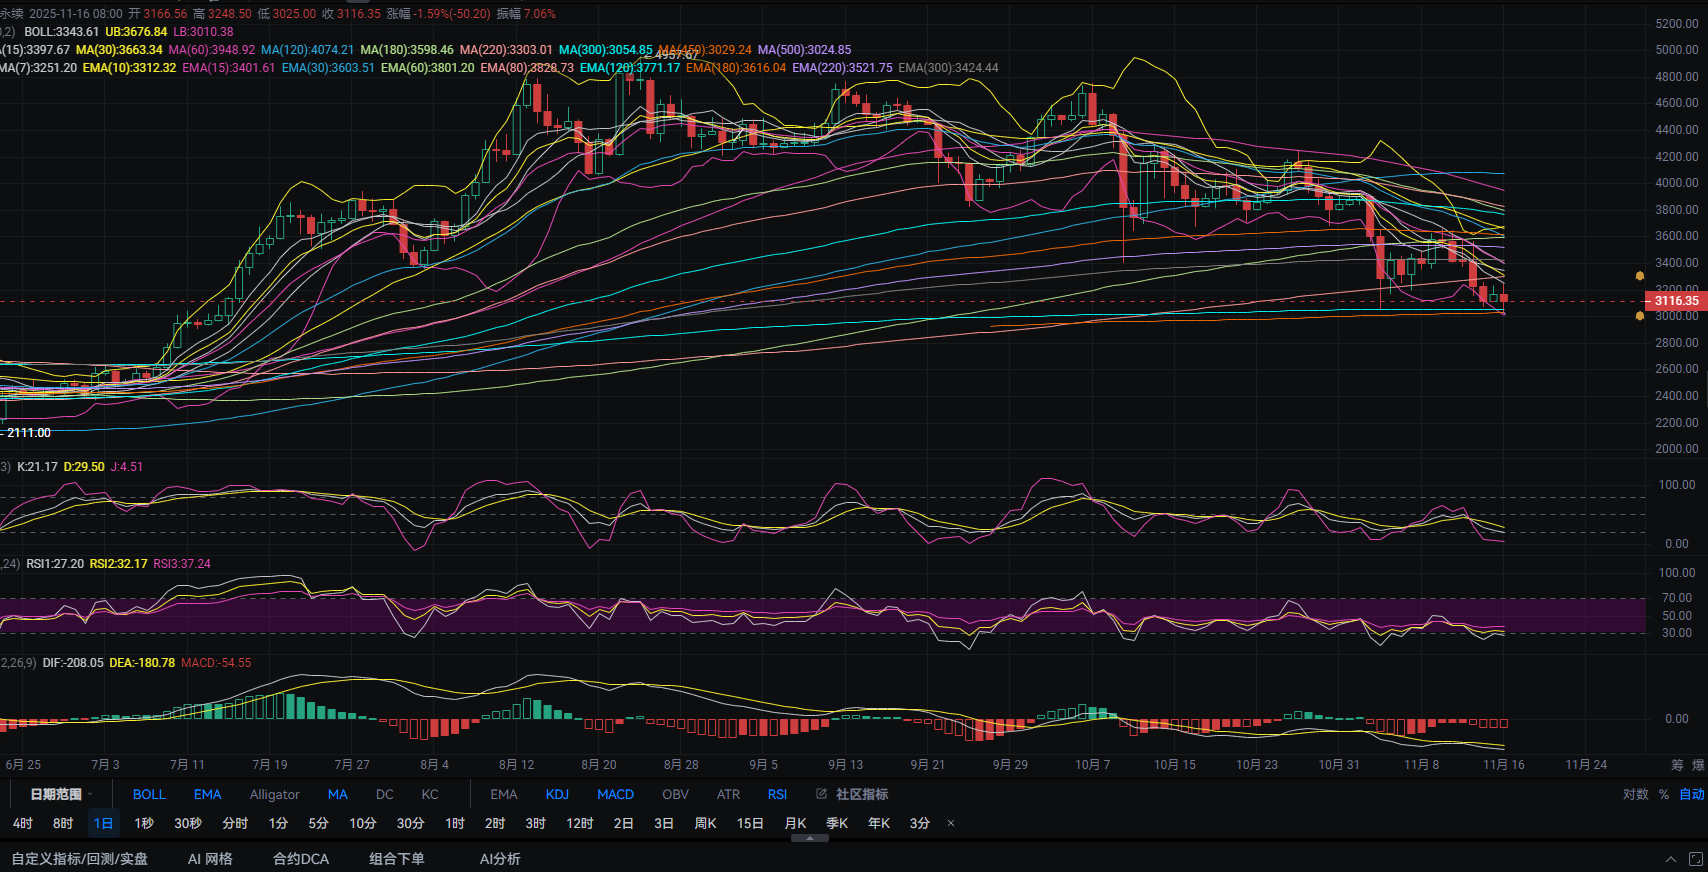Enable the Alligator indicator
The width and height of the screenshot is (1708, 872).
pyautogui.click(x=274, y=794)
